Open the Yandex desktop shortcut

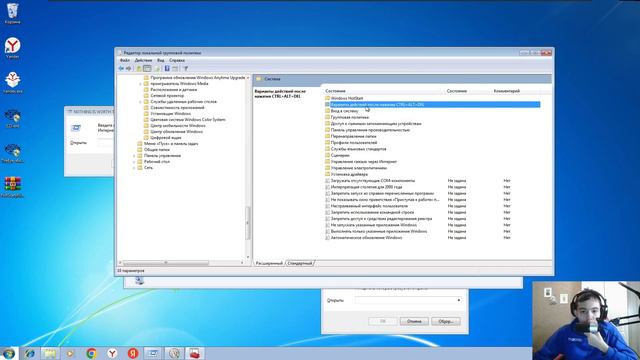click(x=13, y=48)
